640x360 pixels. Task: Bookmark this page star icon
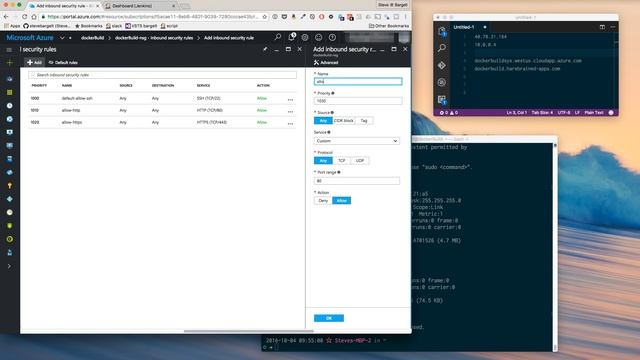(264, 17)
